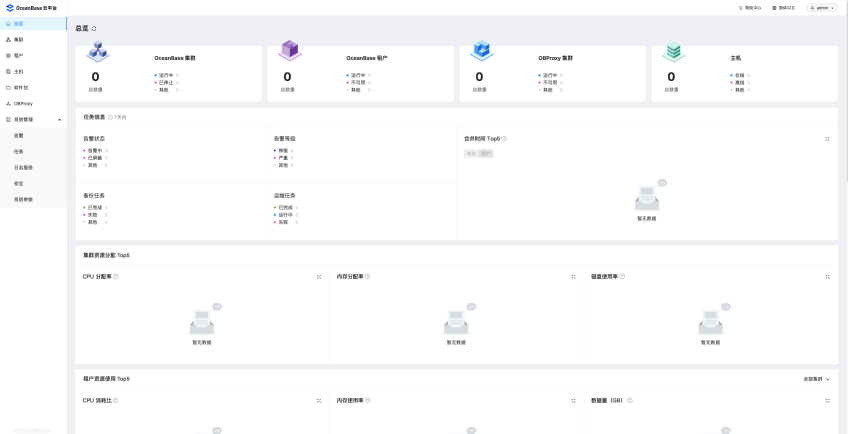This screenshot has height=434, width=848.
Task: Click the home icon beside 总览
Action: [x=8, y=24]
